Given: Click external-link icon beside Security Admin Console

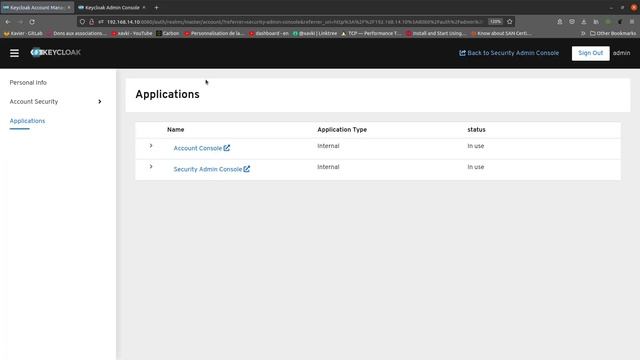Looking at the screenshot, I should tap(247, 169).
